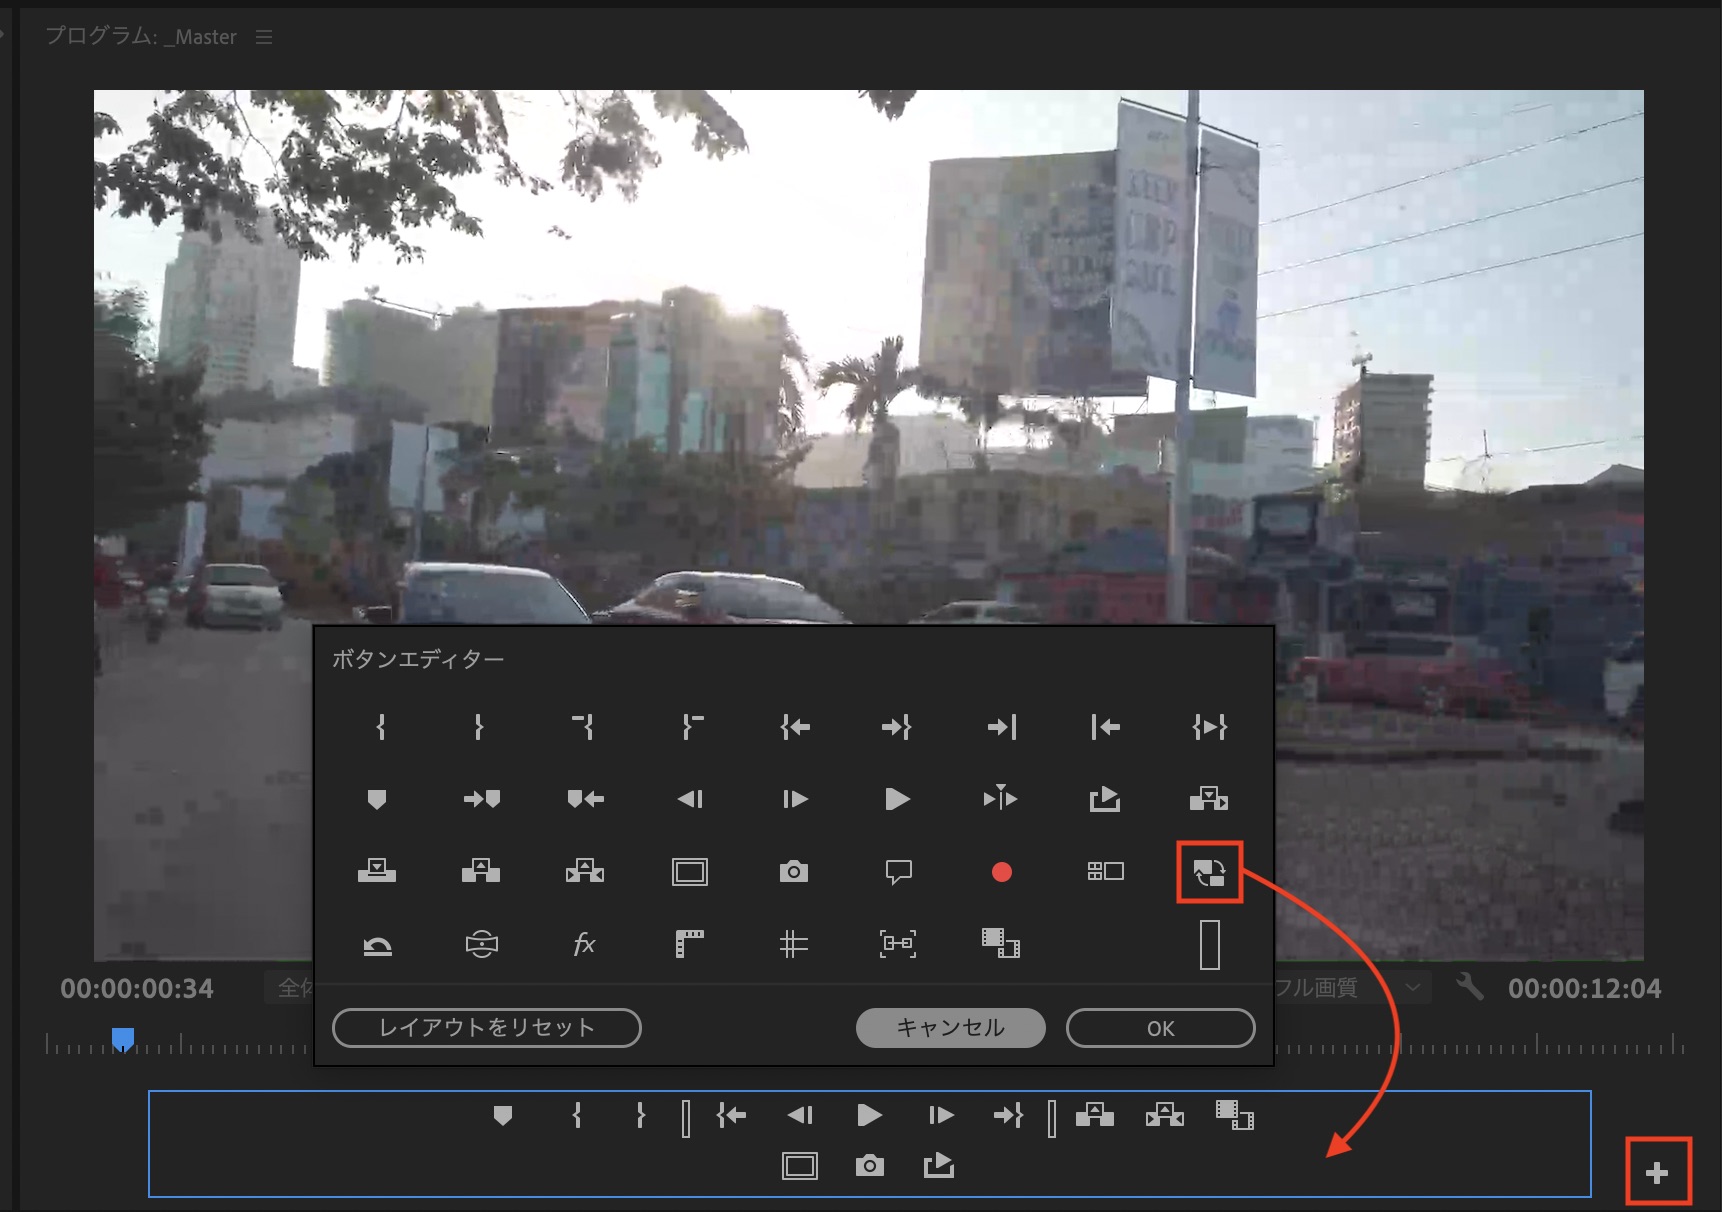Screen dimensions: 1722x1212
Task: Enable Comparison View from the transport bar
Action: pyautogui.click(x=1235, y=1114)
